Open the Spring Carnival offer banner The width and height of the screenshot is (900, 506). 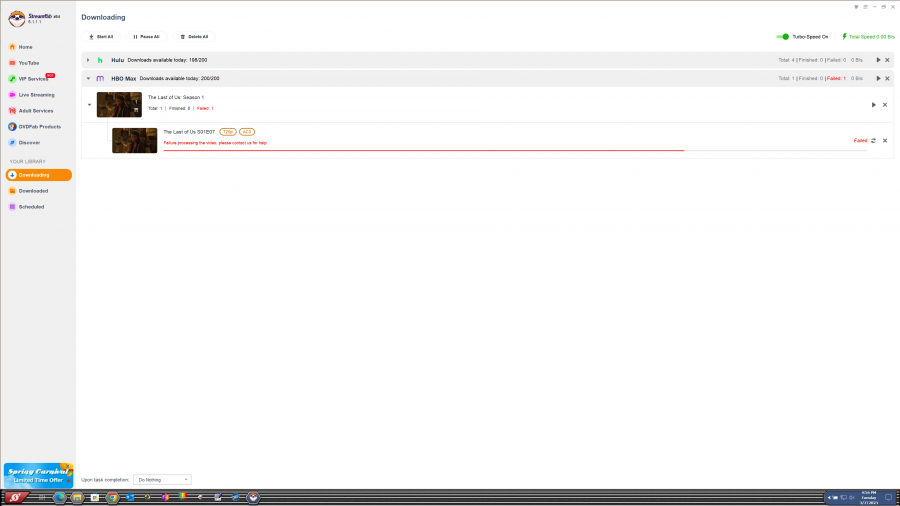click(x=38, y=476)
